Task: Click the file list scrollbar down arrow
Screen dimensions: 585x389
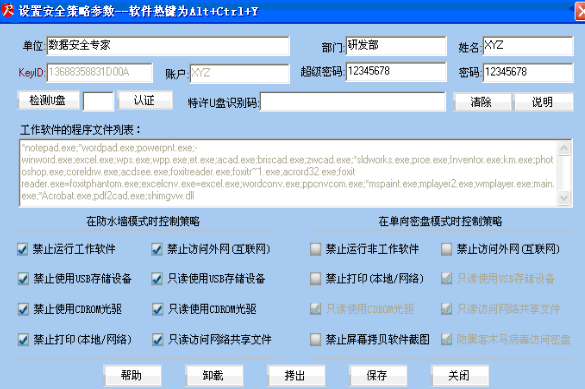Action: coord(564,198)
